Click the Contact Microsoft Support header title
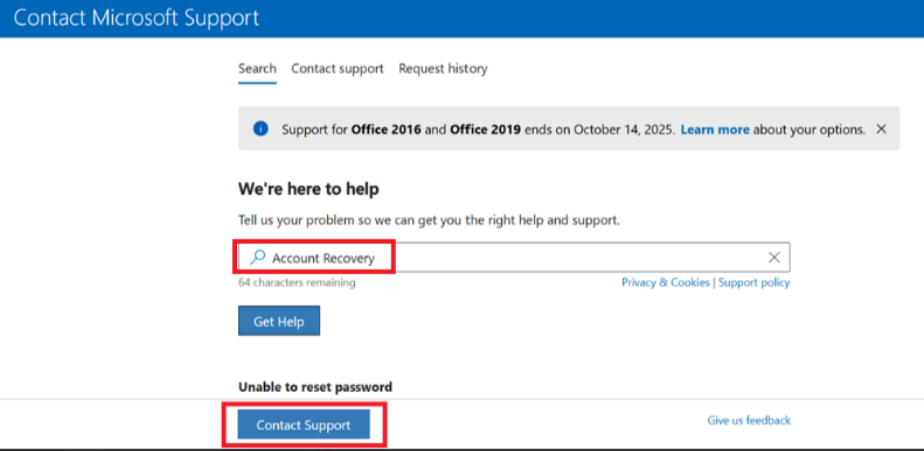 (136, 18)
